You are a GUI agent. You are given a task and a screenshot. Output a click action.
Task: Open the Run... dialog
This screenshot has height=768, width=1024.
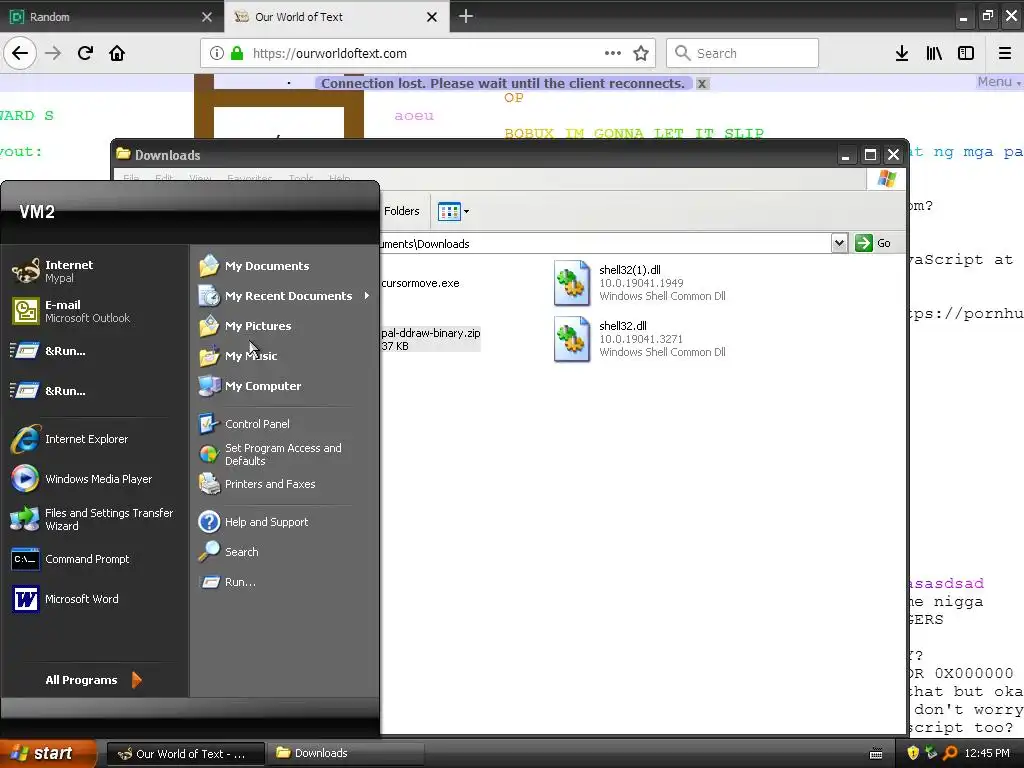[x=285, y=582]
